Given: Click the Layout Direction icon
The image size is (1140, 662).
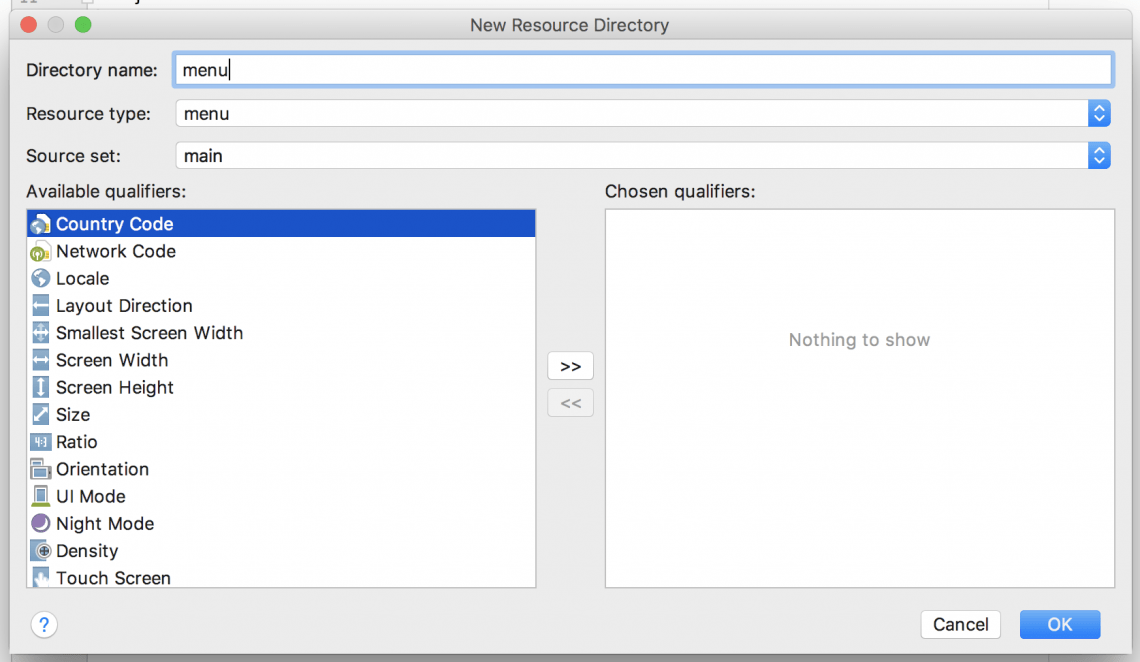Looking at the screenshot, I should click(40, 306).
